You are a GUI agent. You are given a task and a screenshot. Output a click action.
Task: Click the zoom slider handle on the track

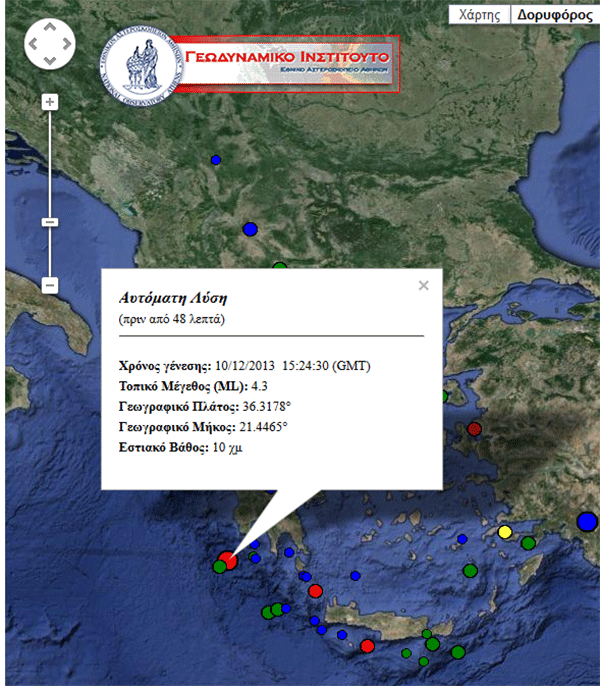click(x=50, y=222)
